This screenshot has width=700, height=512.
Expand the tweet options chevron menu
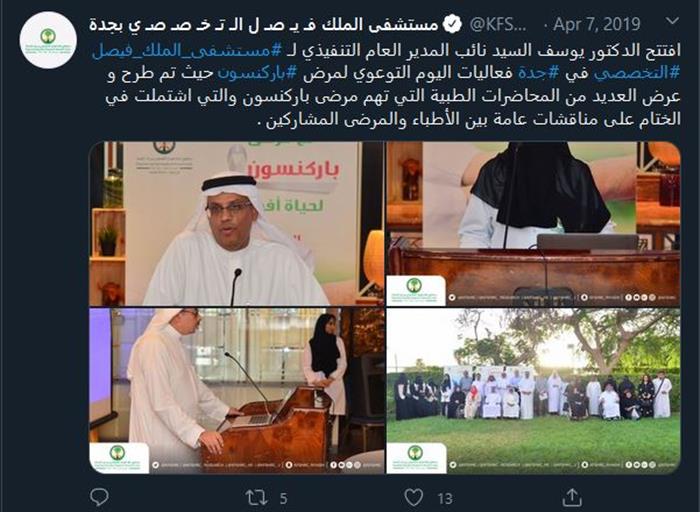click(x=672, y=21)
